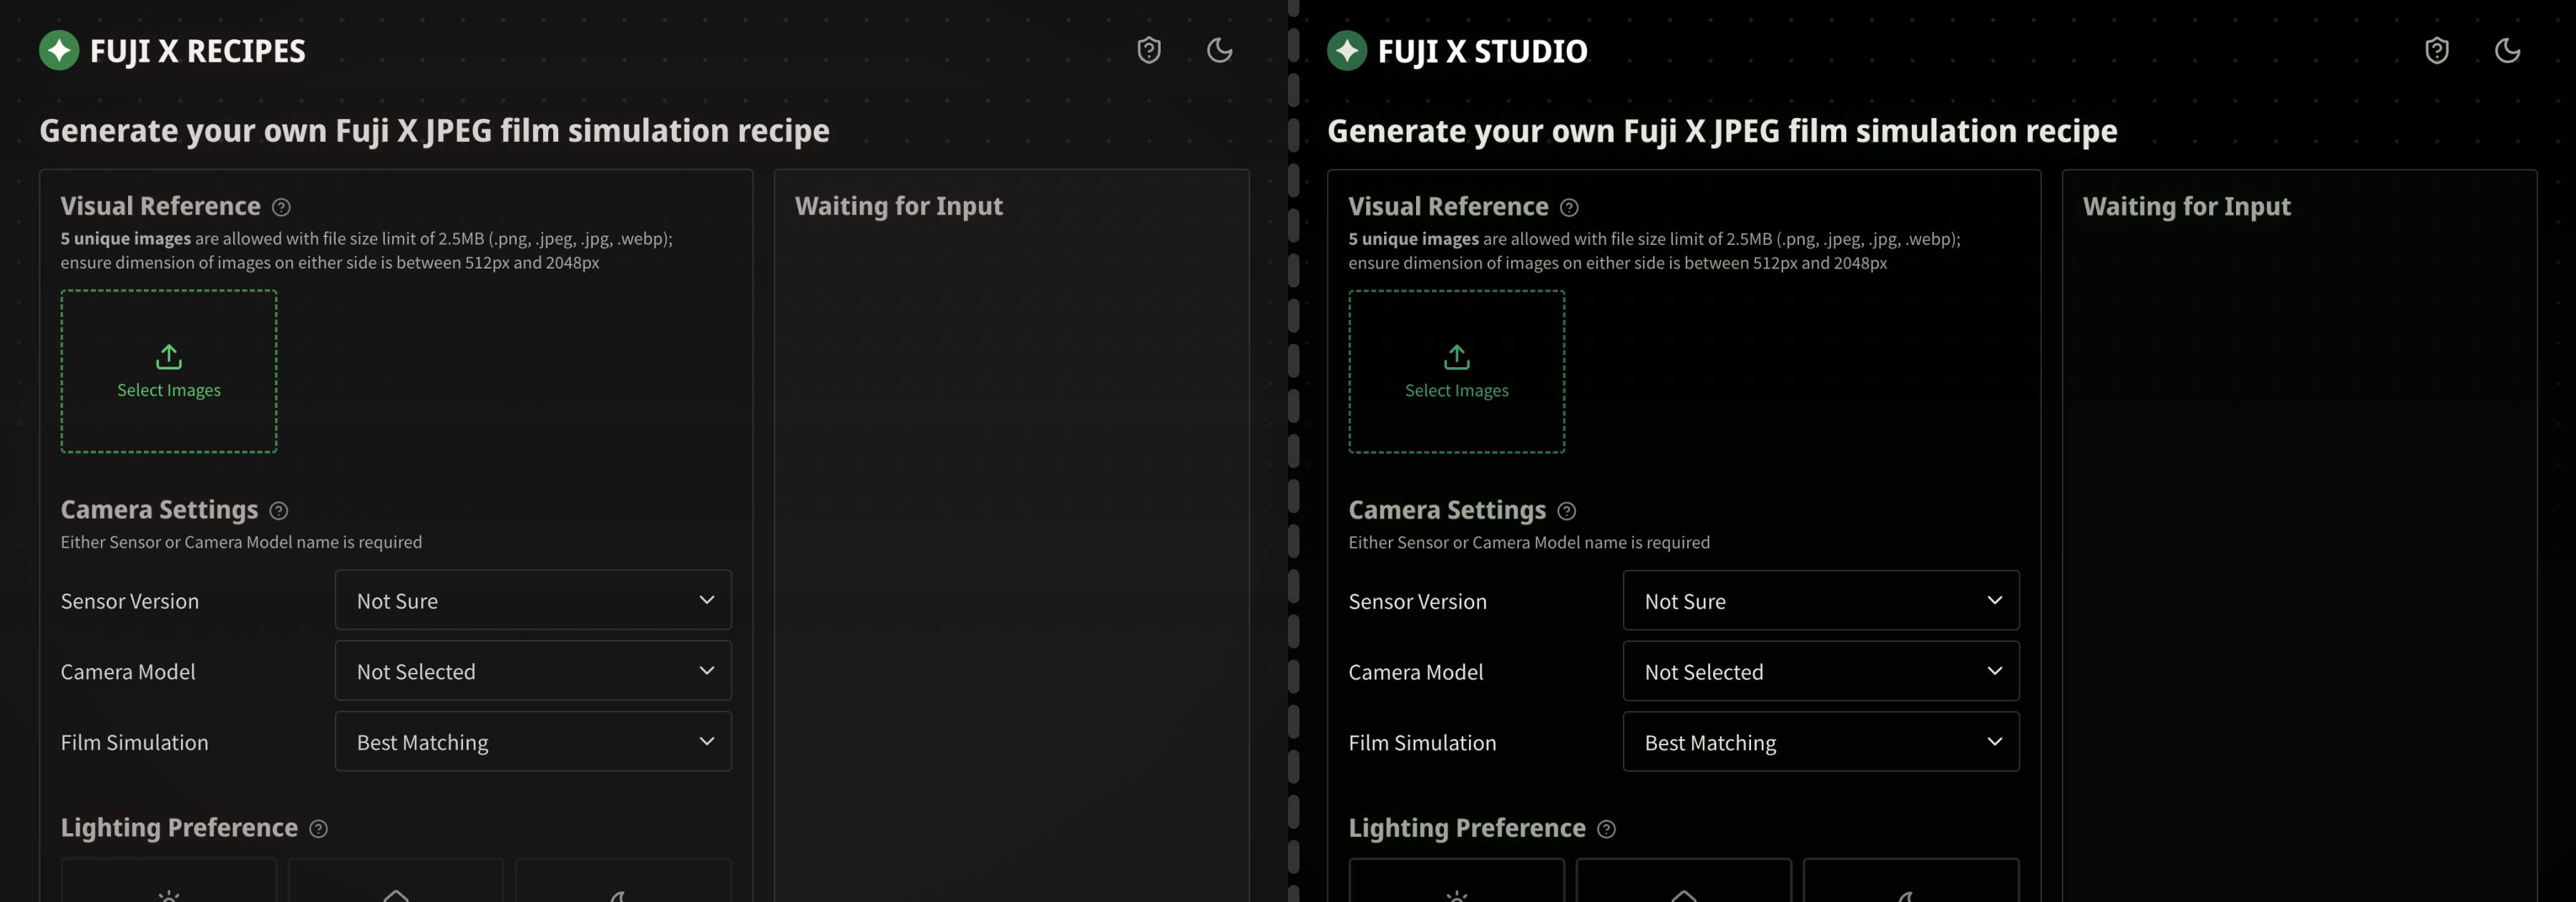Click the Fuji X Recipes green star logo
This screenshot has height=902, width=2576.
[59, 50]
